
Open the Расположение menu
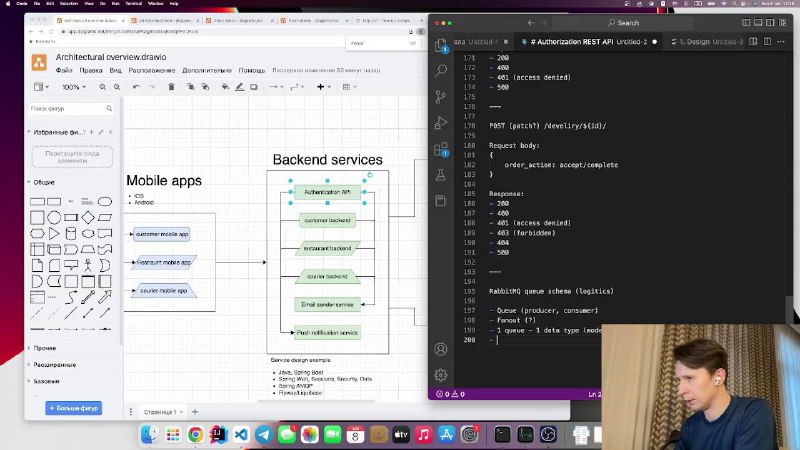tap(152, 70)
